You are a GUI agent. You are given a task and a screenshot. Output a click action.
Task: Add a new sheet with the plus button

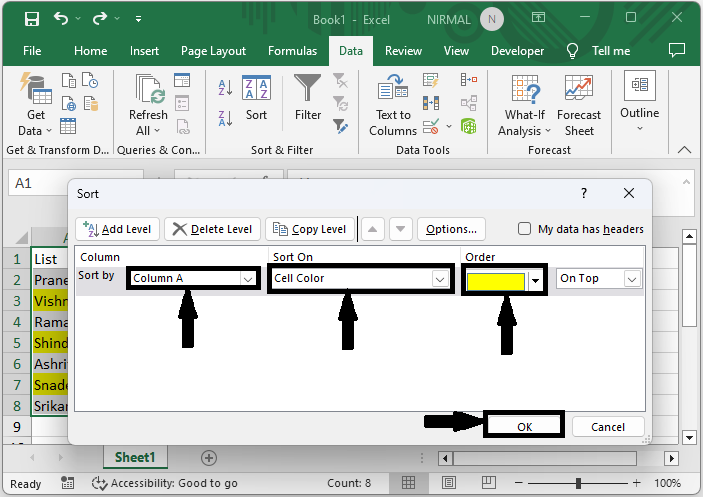(209, 458)
